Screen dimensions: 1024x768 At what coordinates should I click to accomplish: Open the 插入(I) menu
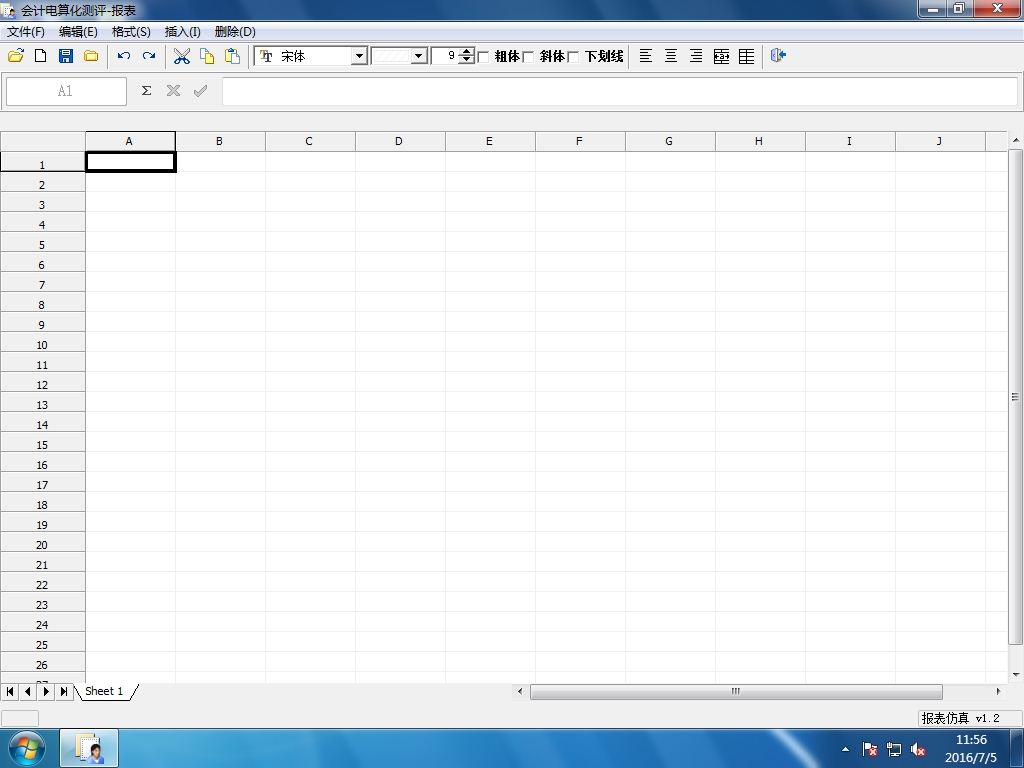(183, 31)
